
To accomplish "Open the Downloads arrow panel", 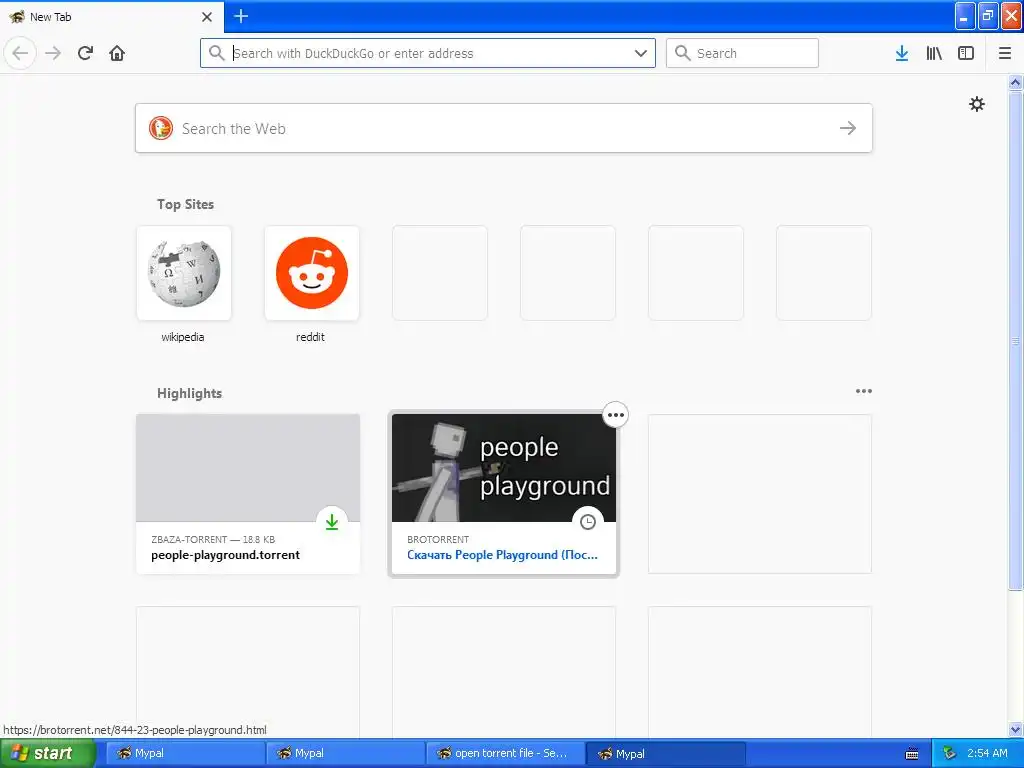I will tap(902, 53).
